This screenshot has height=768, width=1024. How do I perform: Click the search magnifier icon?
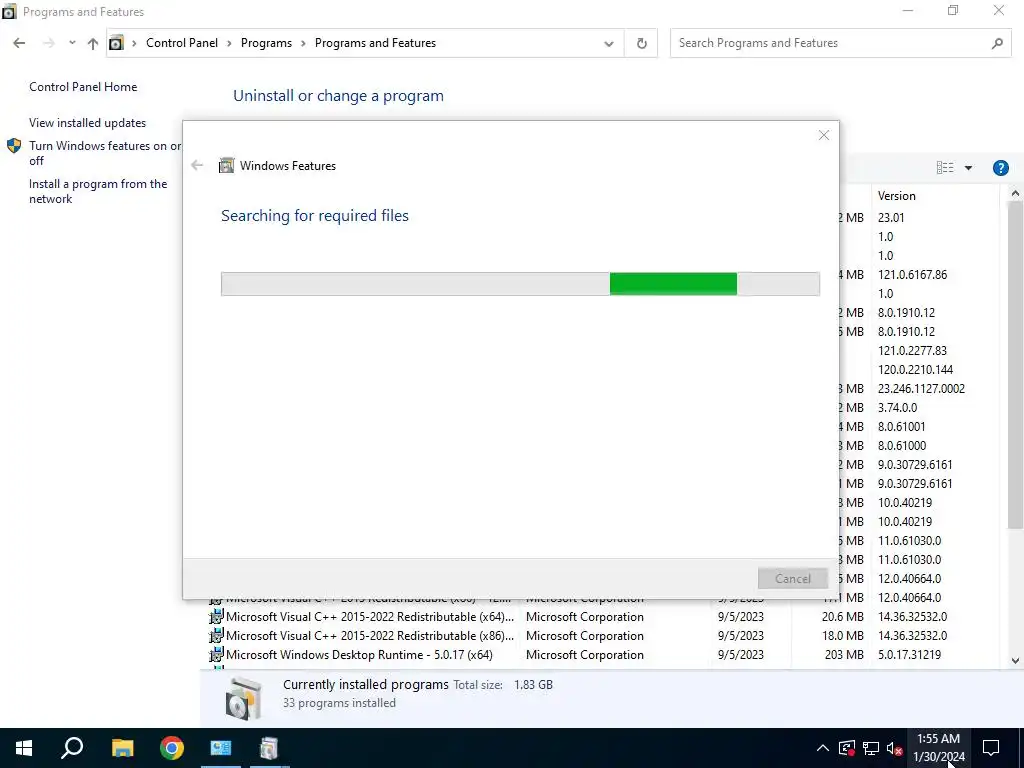pos(997,44)
